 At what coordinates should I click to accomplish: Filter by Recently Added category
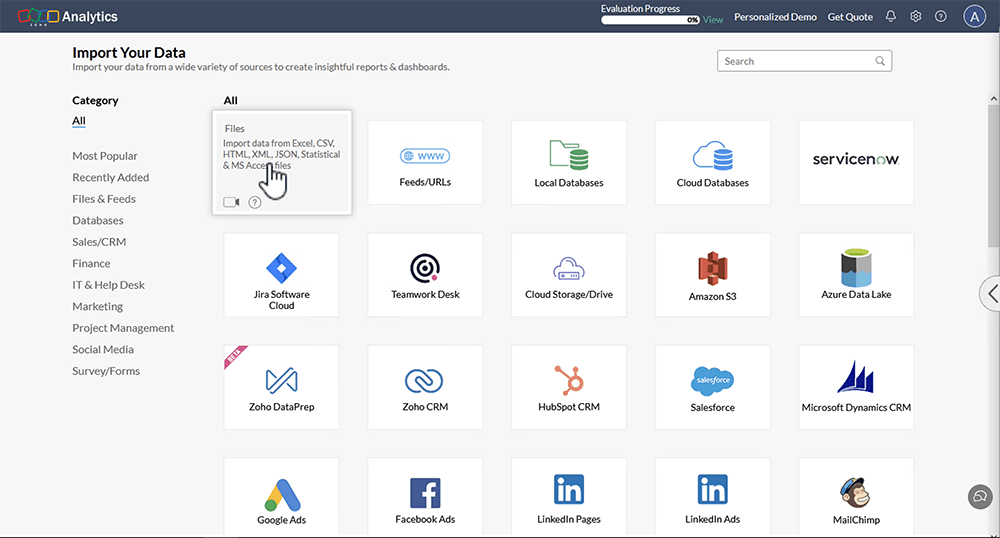[110, 177]
